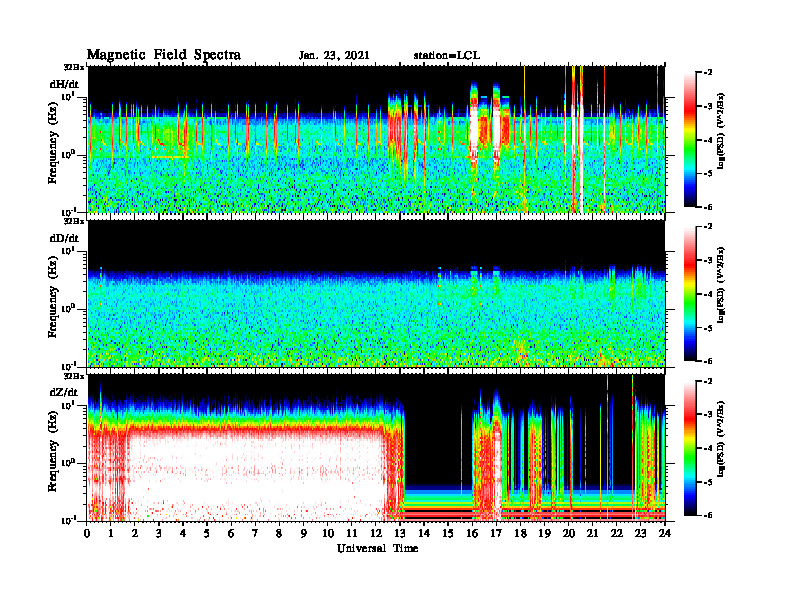This screenshot has width=792, height=612.
Task: Select the "Universal Time" axis title
Action: click(377, 548)
